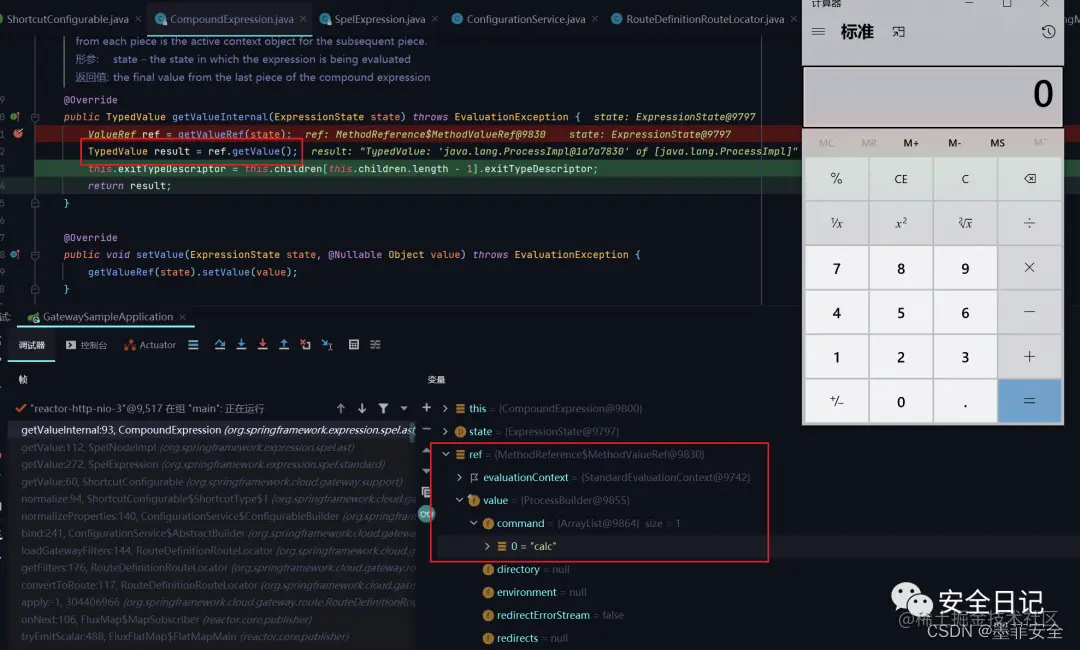This screenshot has width=1080, height=650.
Task: Collapse the 'command' ArrayList node
Action: pyautogui.click(x=474, y=523)
